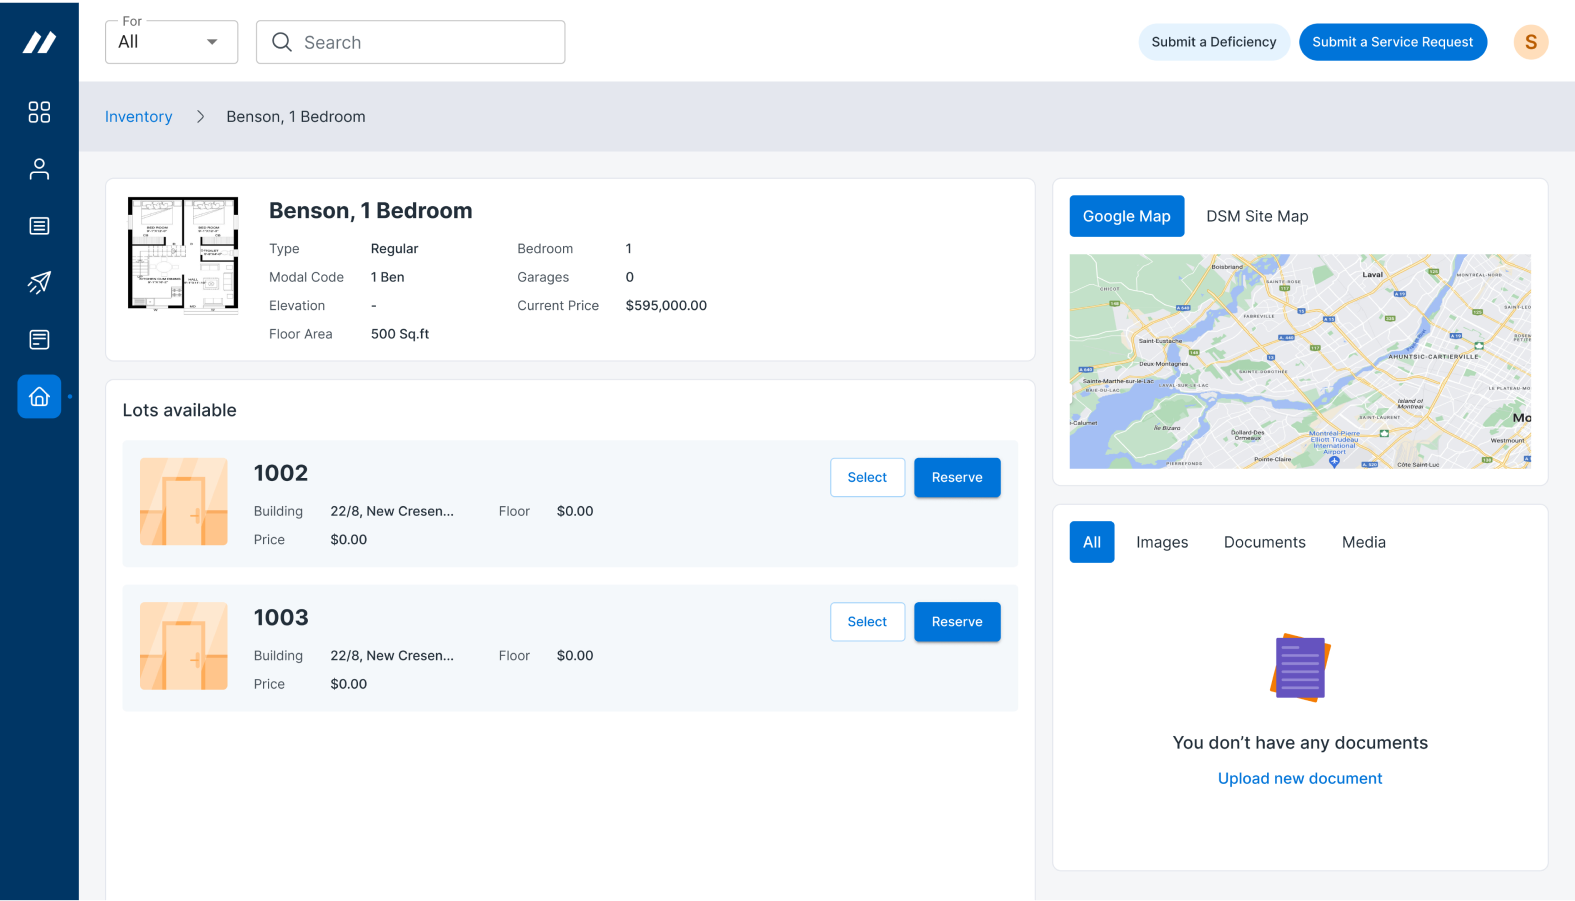Open the user avatar S menu
1575x901 pixels.
click(1530, 42)
